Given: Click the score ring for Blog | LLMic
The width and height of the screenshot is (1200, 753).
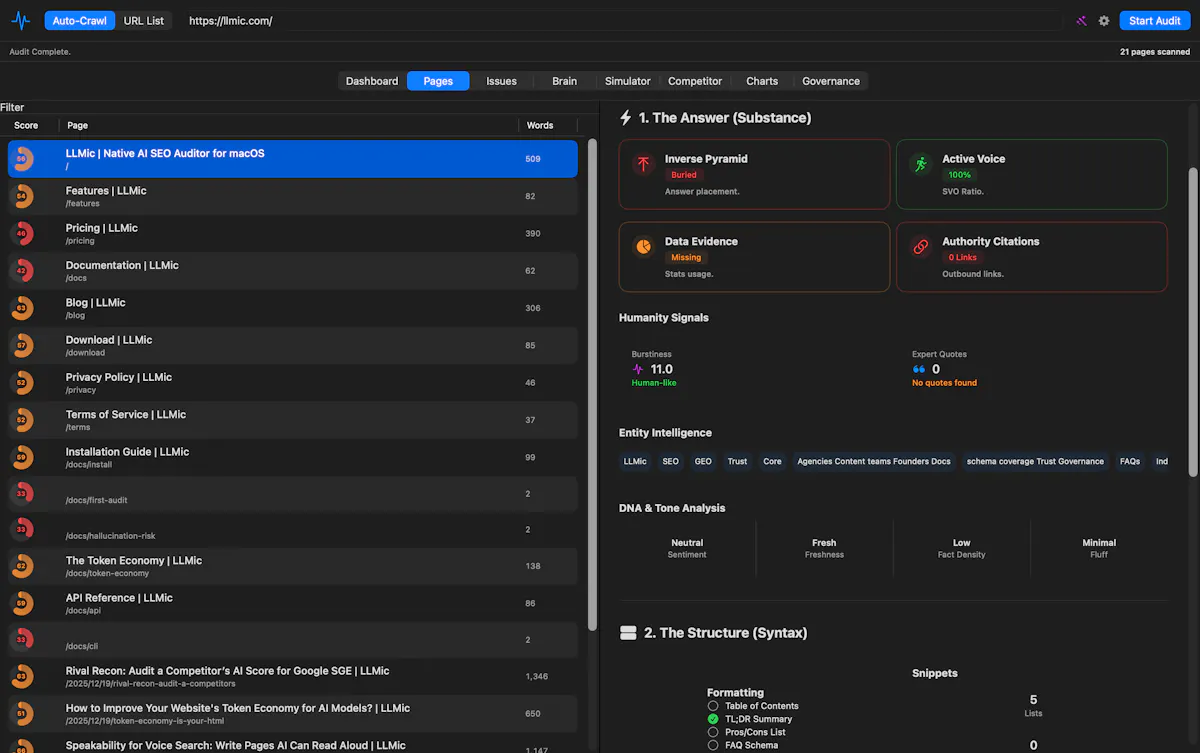Looking at the screenshot, I should (x=22, y=308).
